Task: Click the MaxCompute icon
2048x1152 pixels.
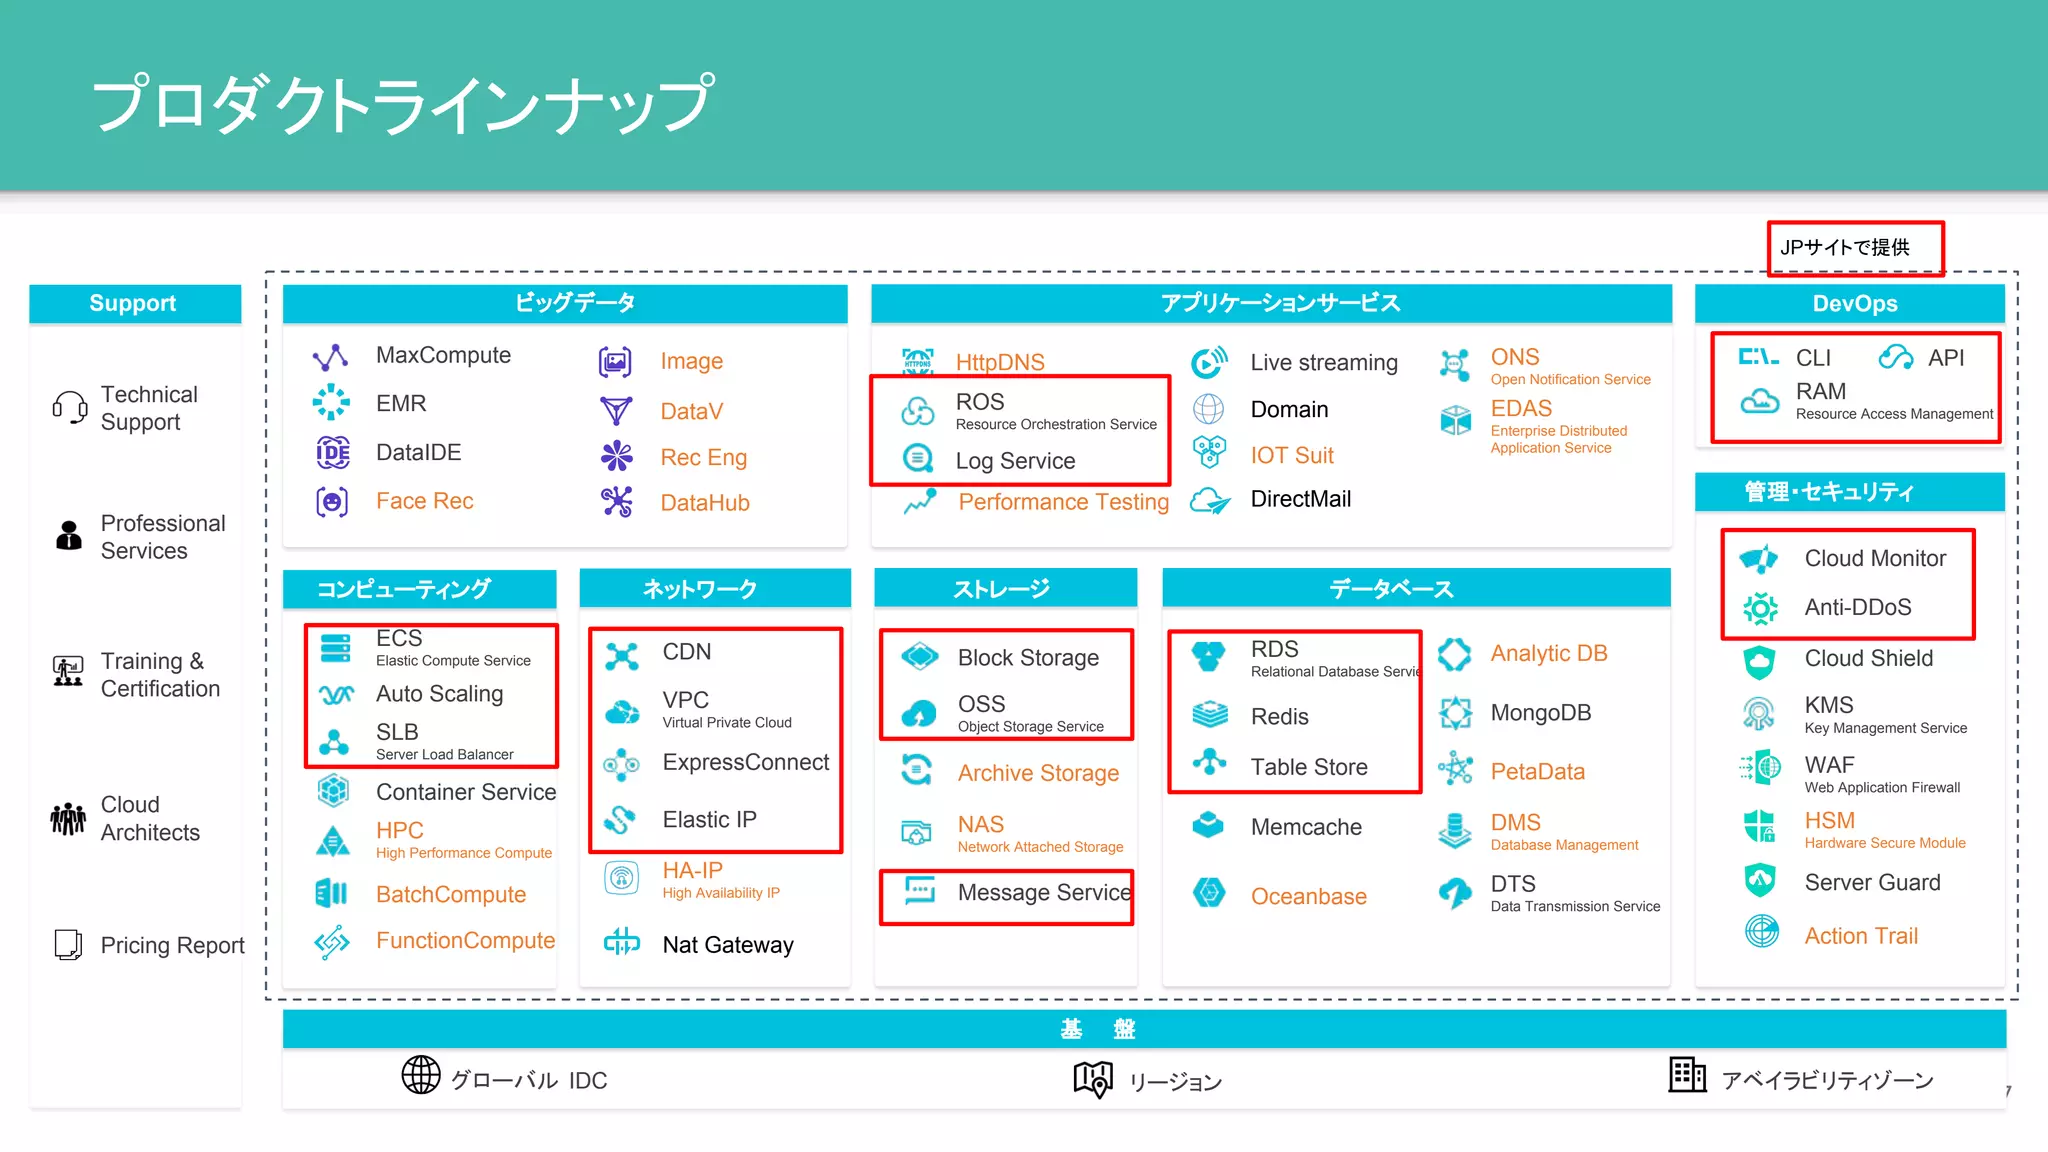Action: click(330, 357)
